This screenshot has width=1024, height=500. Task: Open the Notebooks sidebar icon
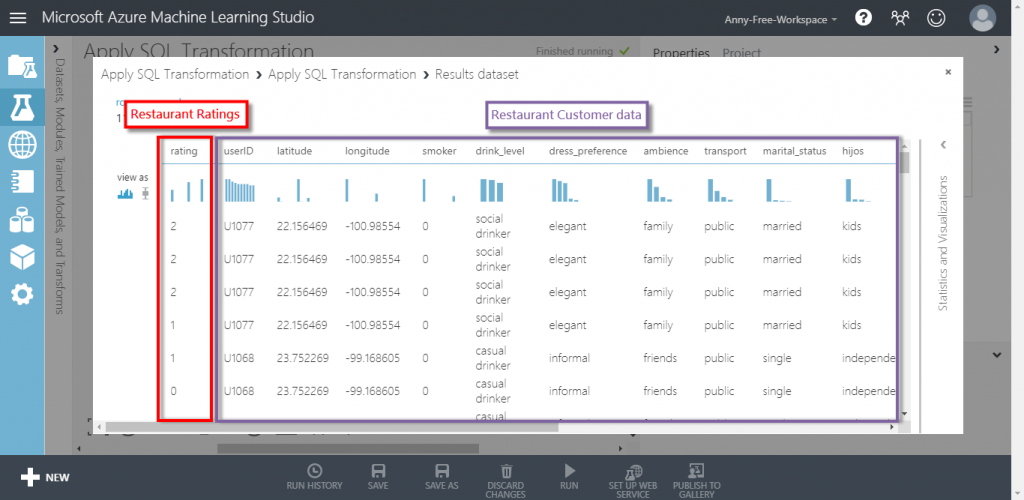22,182
